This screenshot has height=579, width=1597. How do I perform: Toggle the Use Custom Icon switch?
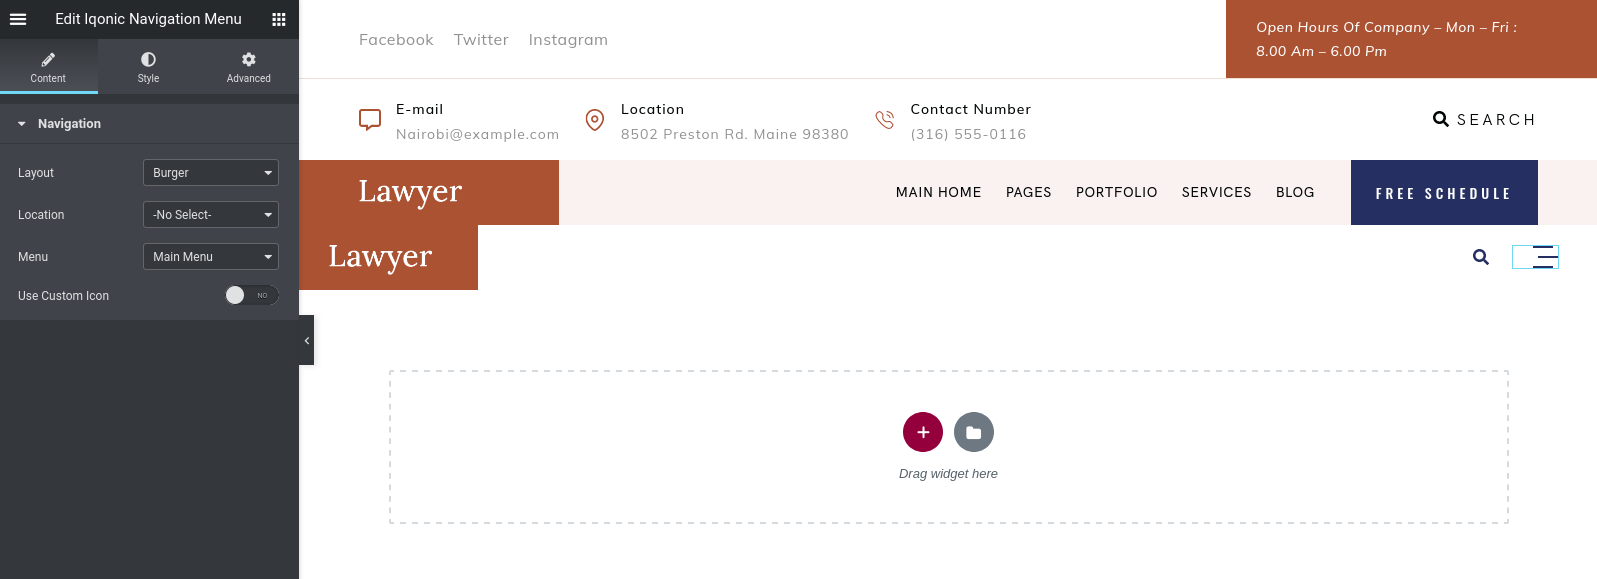pos(251,295)
